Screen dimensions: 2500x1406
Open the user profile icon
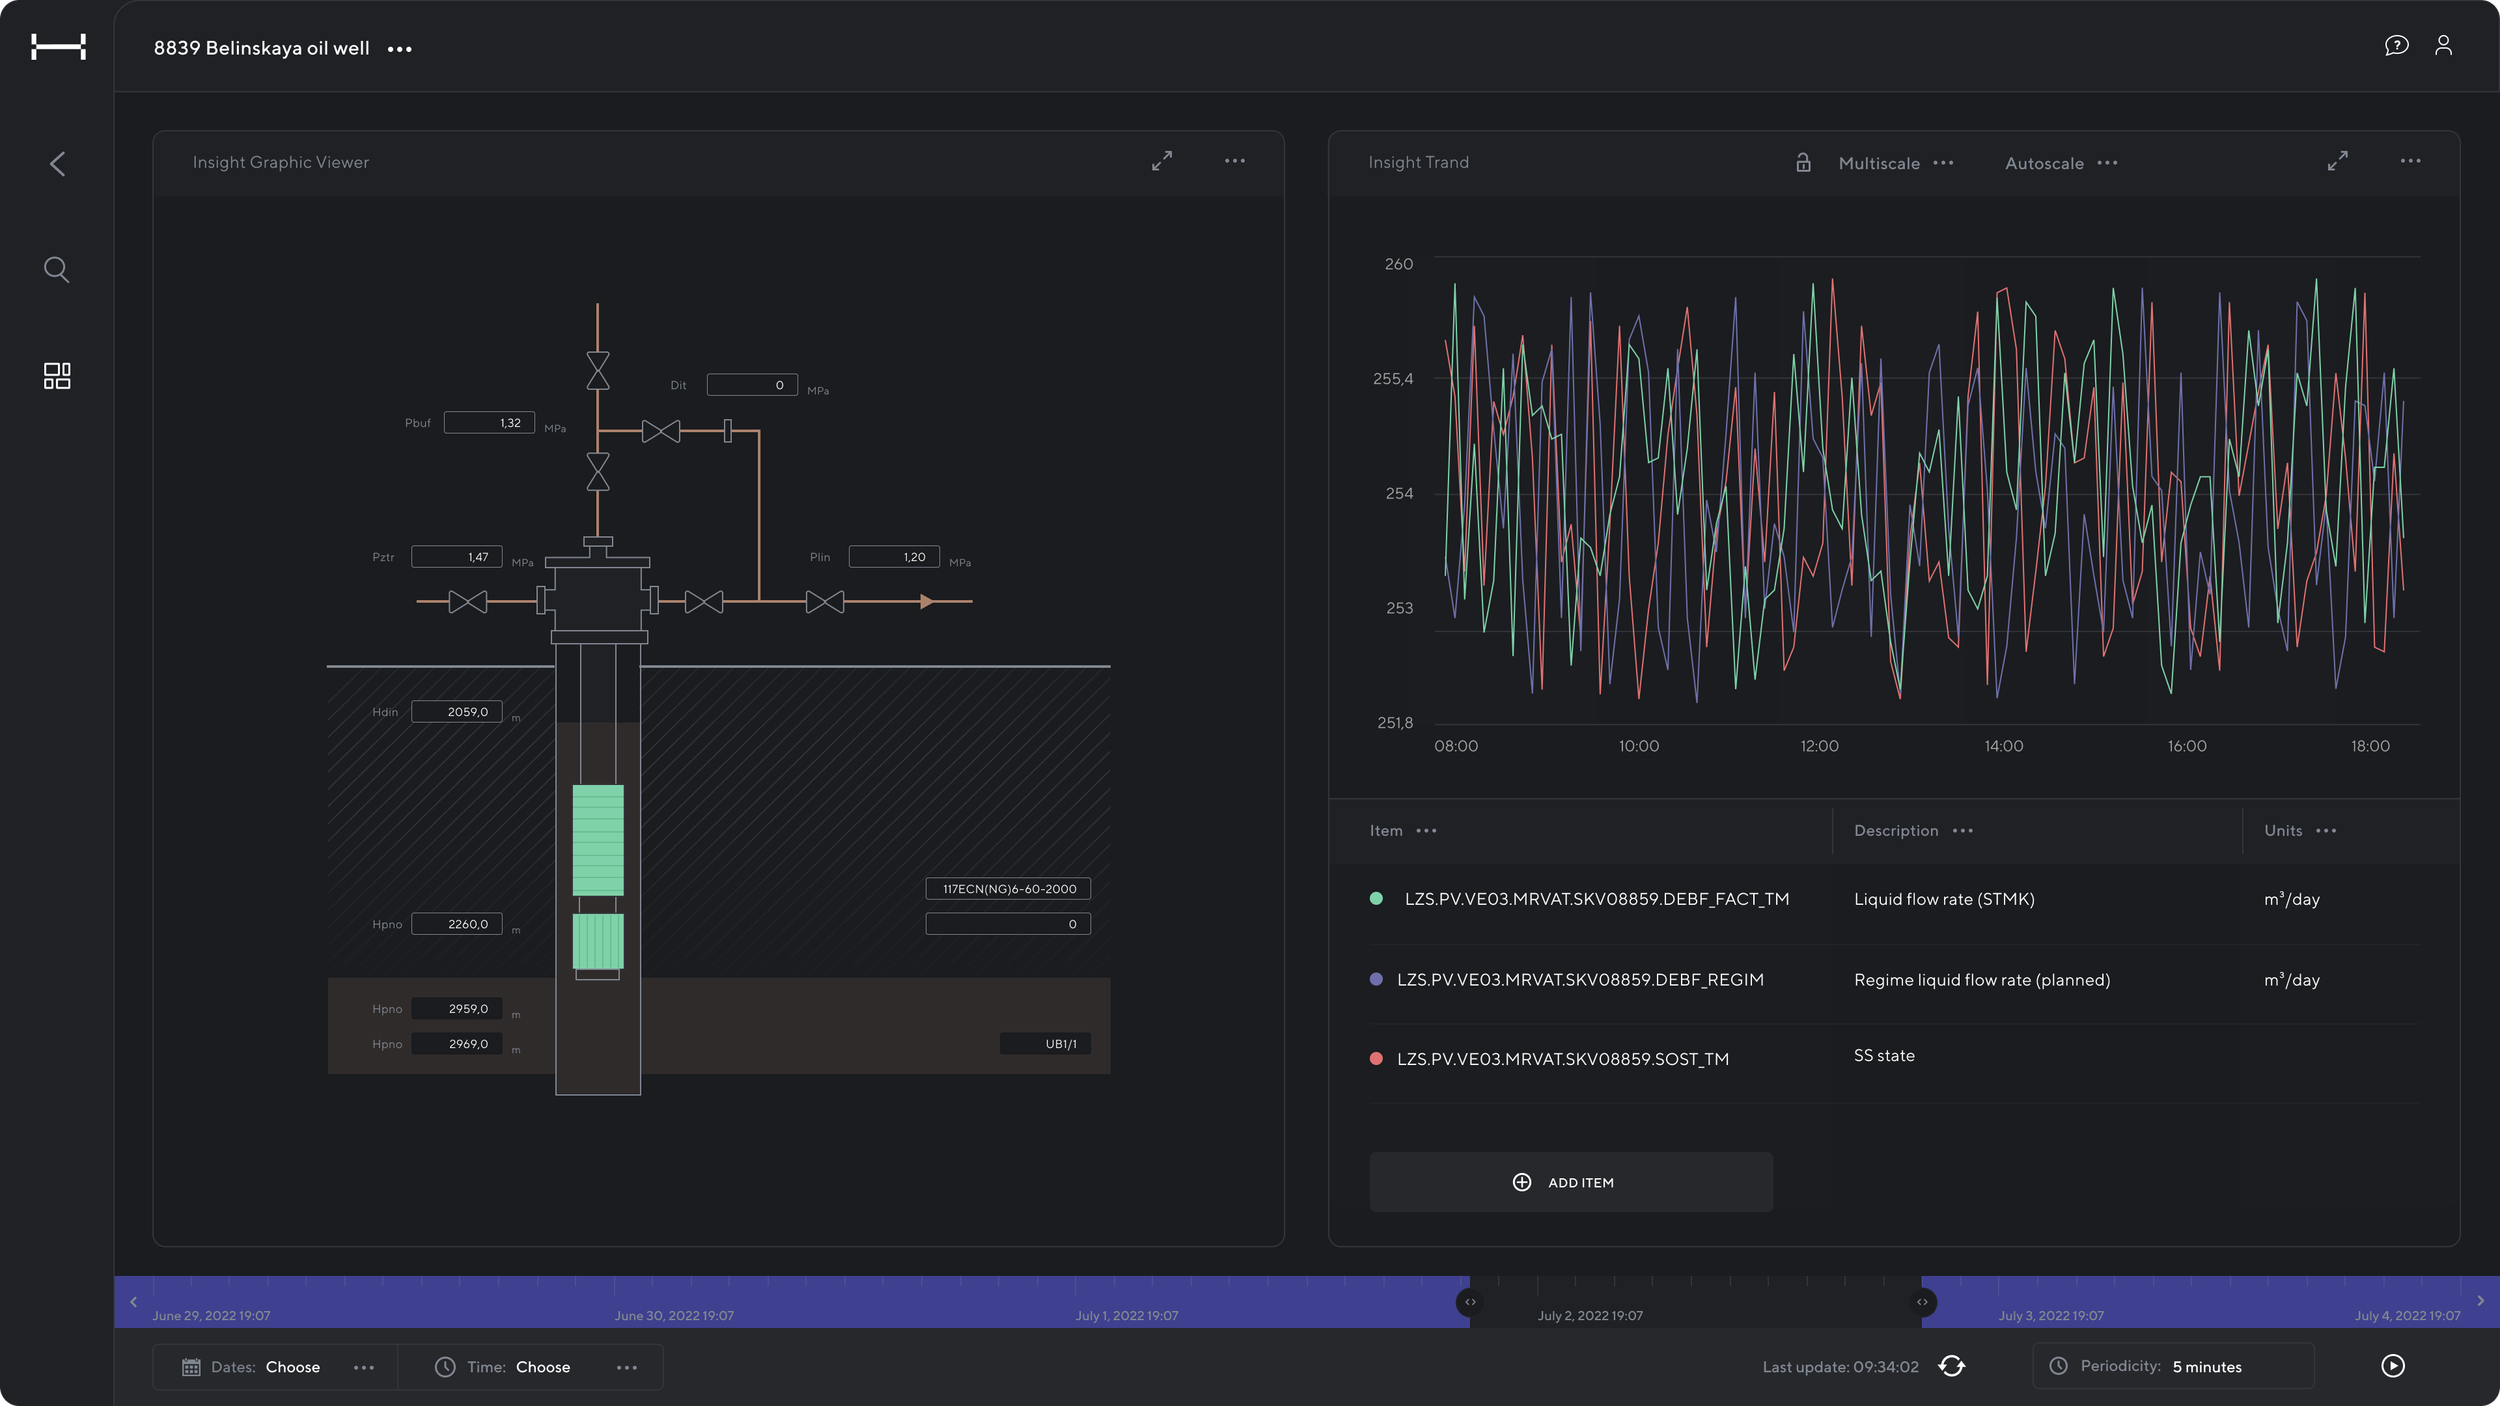(2443, 46)
